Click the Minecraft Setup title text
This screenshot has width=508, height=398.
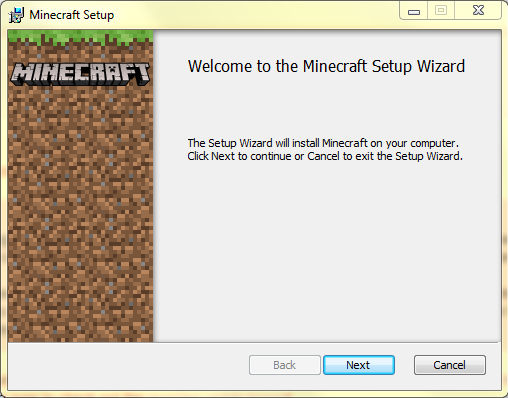[x=72, y=15]
